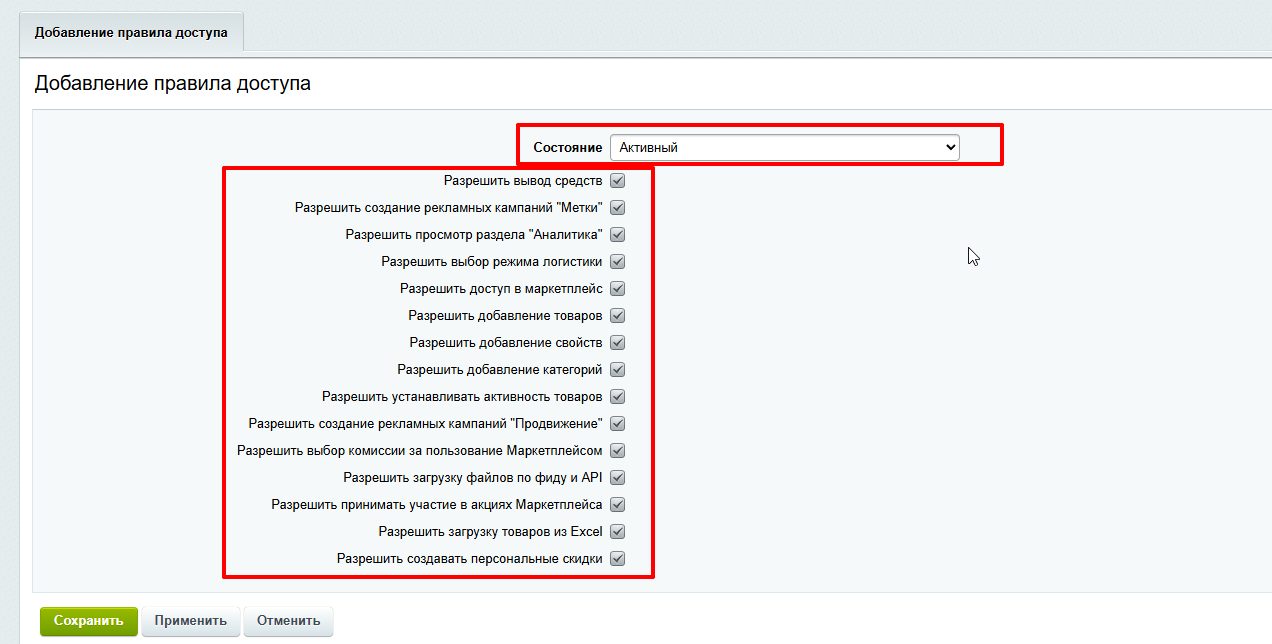Viewport: 1272px width, 644px height.
Task: Uncheck Разрешить доступ в маркетплейс
Action: click(617, 289)
